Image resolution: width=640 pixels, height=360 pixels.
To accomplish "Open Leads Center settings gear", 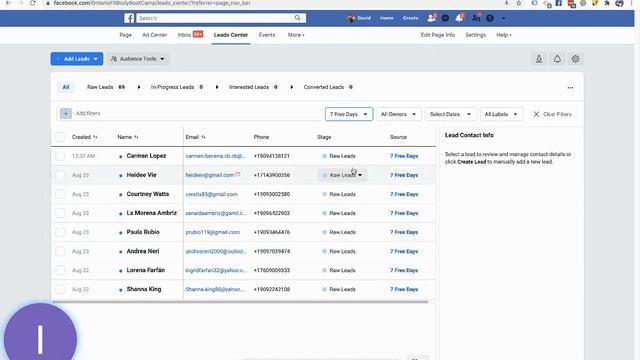I will (576, 59).
